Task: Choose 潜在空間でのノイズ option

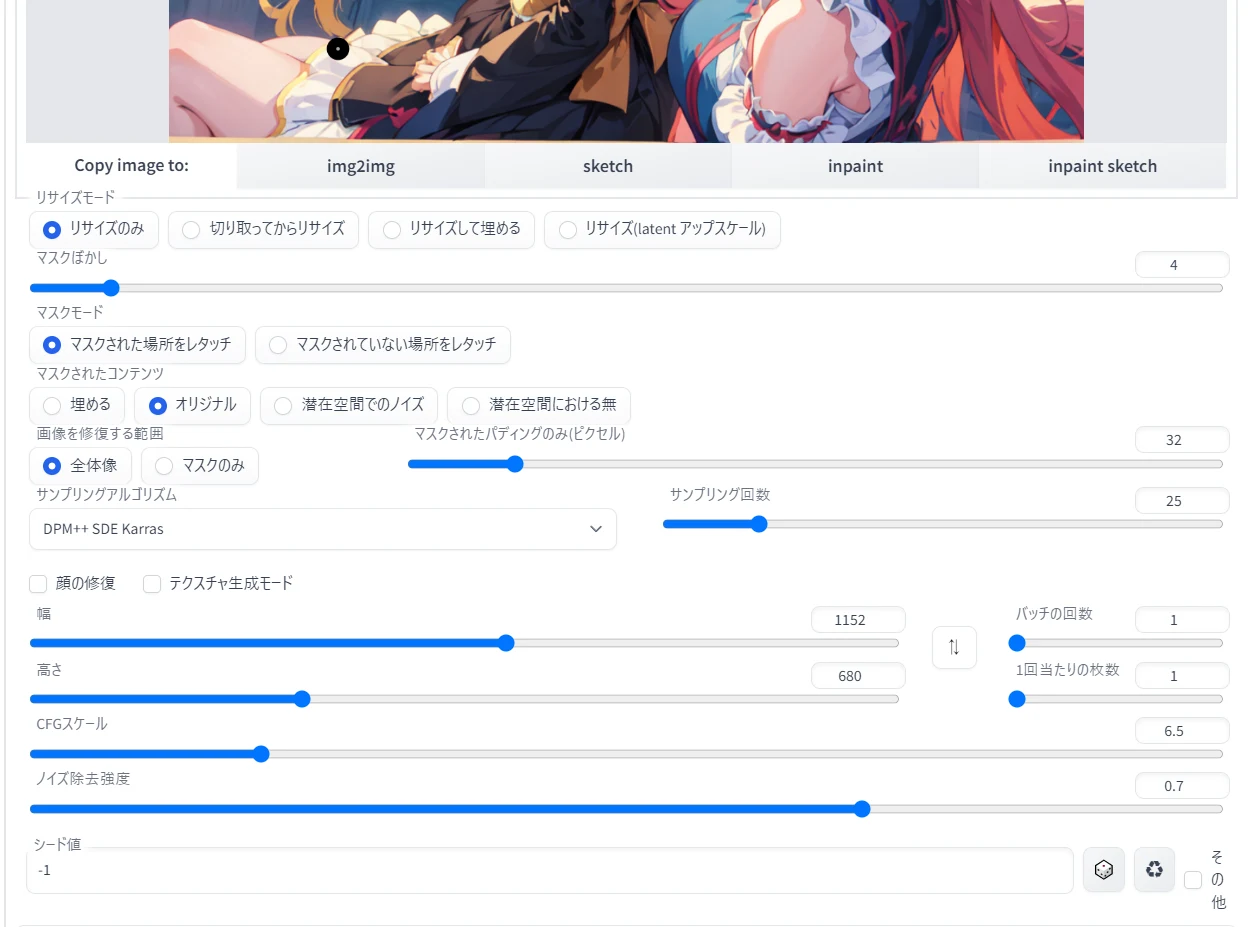Action: click(349, 405)
